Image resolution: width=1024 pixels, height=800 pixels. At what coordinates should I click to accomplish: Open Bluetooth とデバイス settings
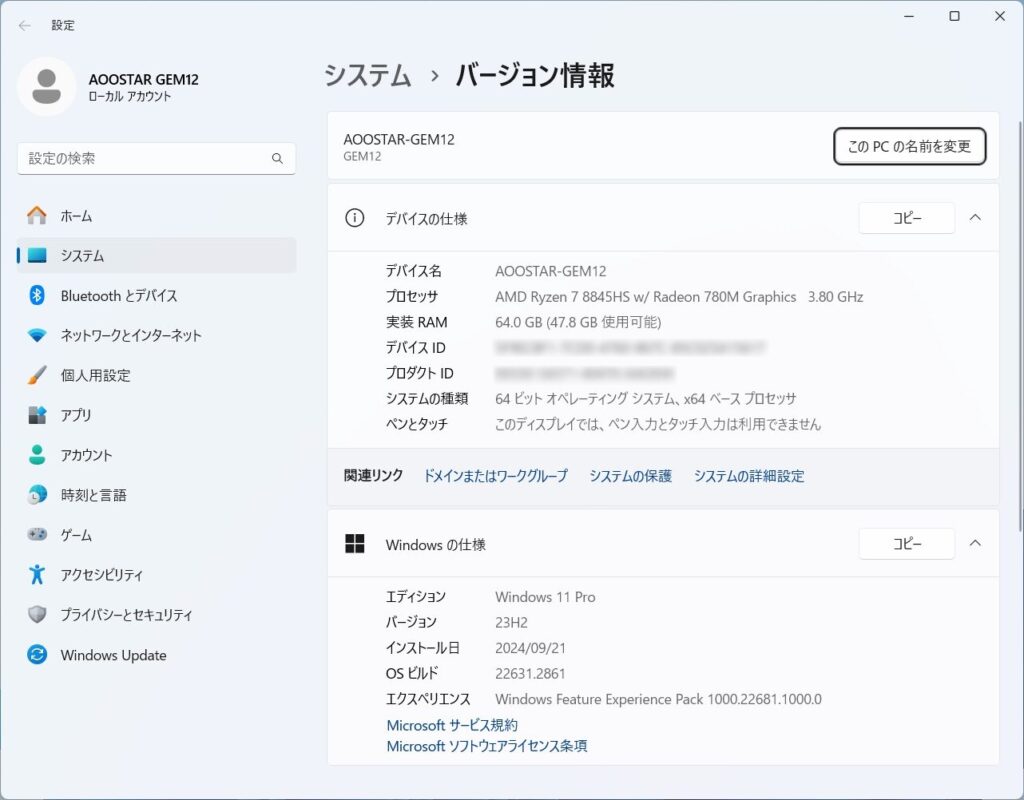[157, 295]
